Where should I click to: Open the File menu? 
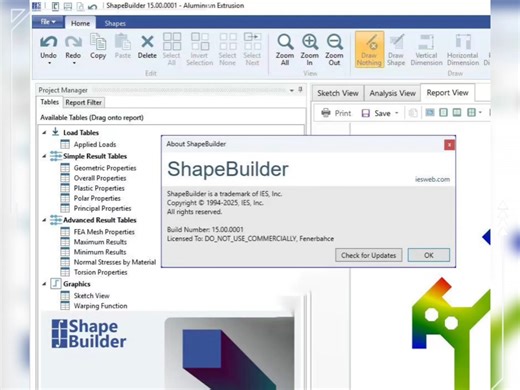pos(48,22)
